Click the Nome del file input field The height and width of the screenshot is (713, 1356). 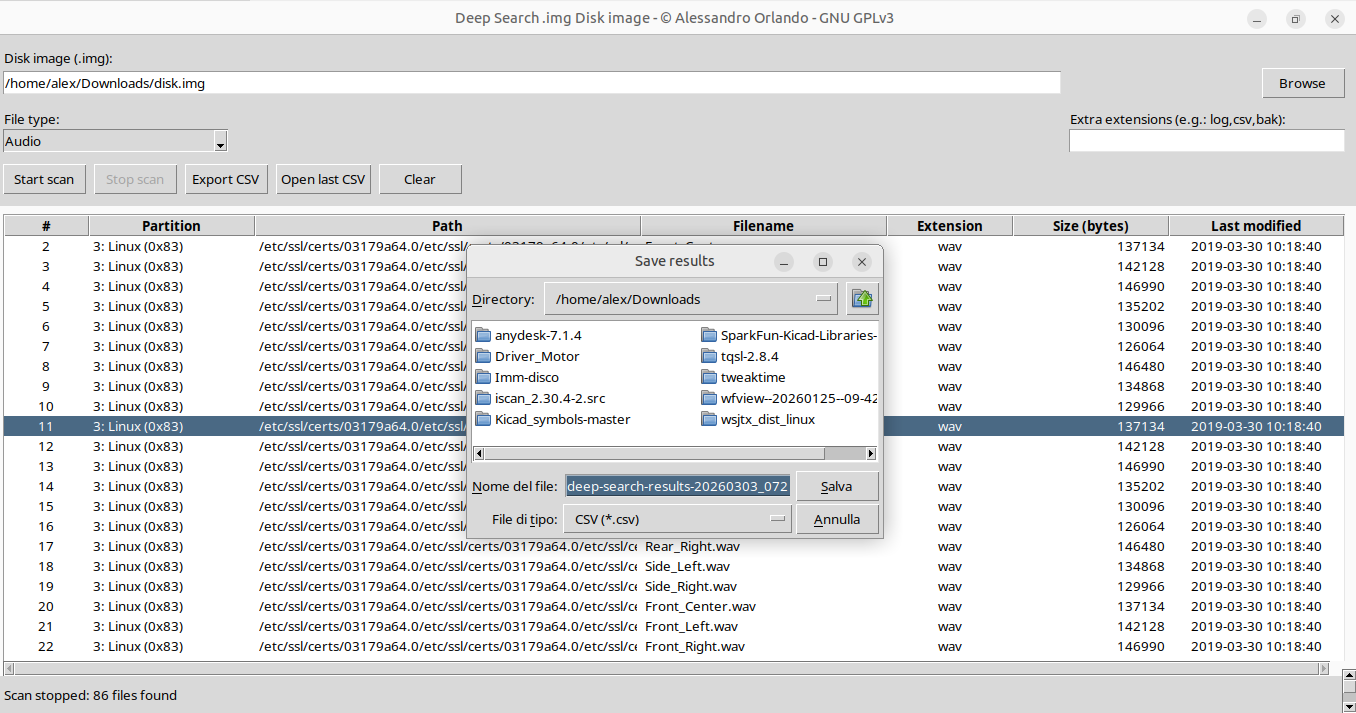click(x=678, y=486)
